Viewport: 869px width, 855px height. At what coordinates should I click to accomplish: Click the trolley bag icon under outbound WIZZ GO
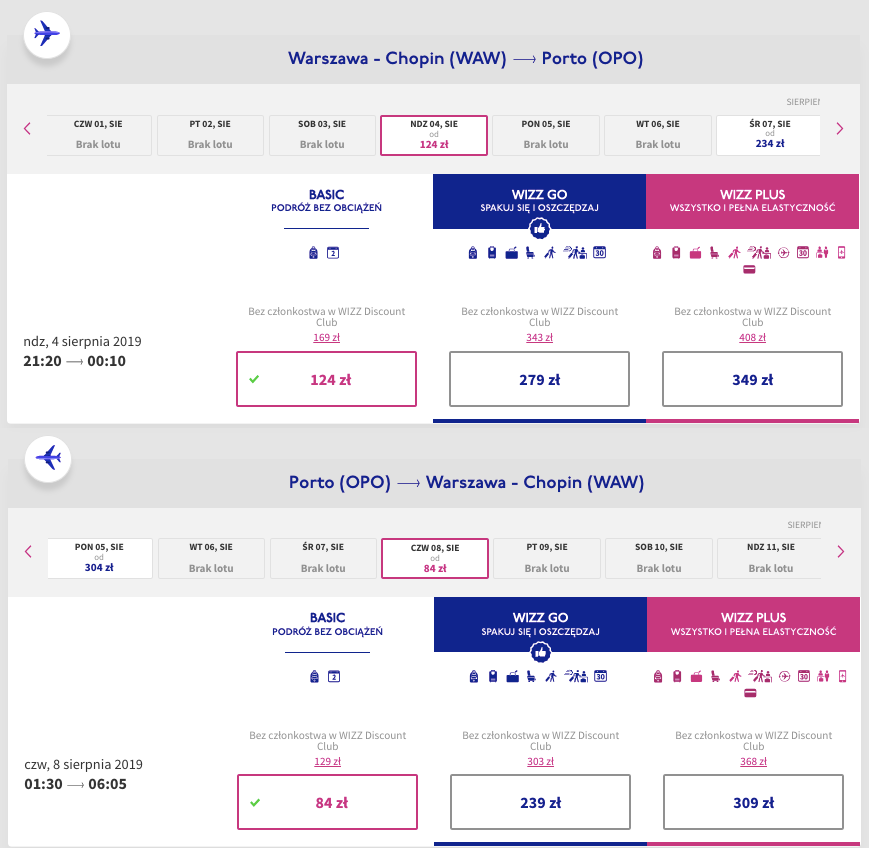[x=492, y=253]
